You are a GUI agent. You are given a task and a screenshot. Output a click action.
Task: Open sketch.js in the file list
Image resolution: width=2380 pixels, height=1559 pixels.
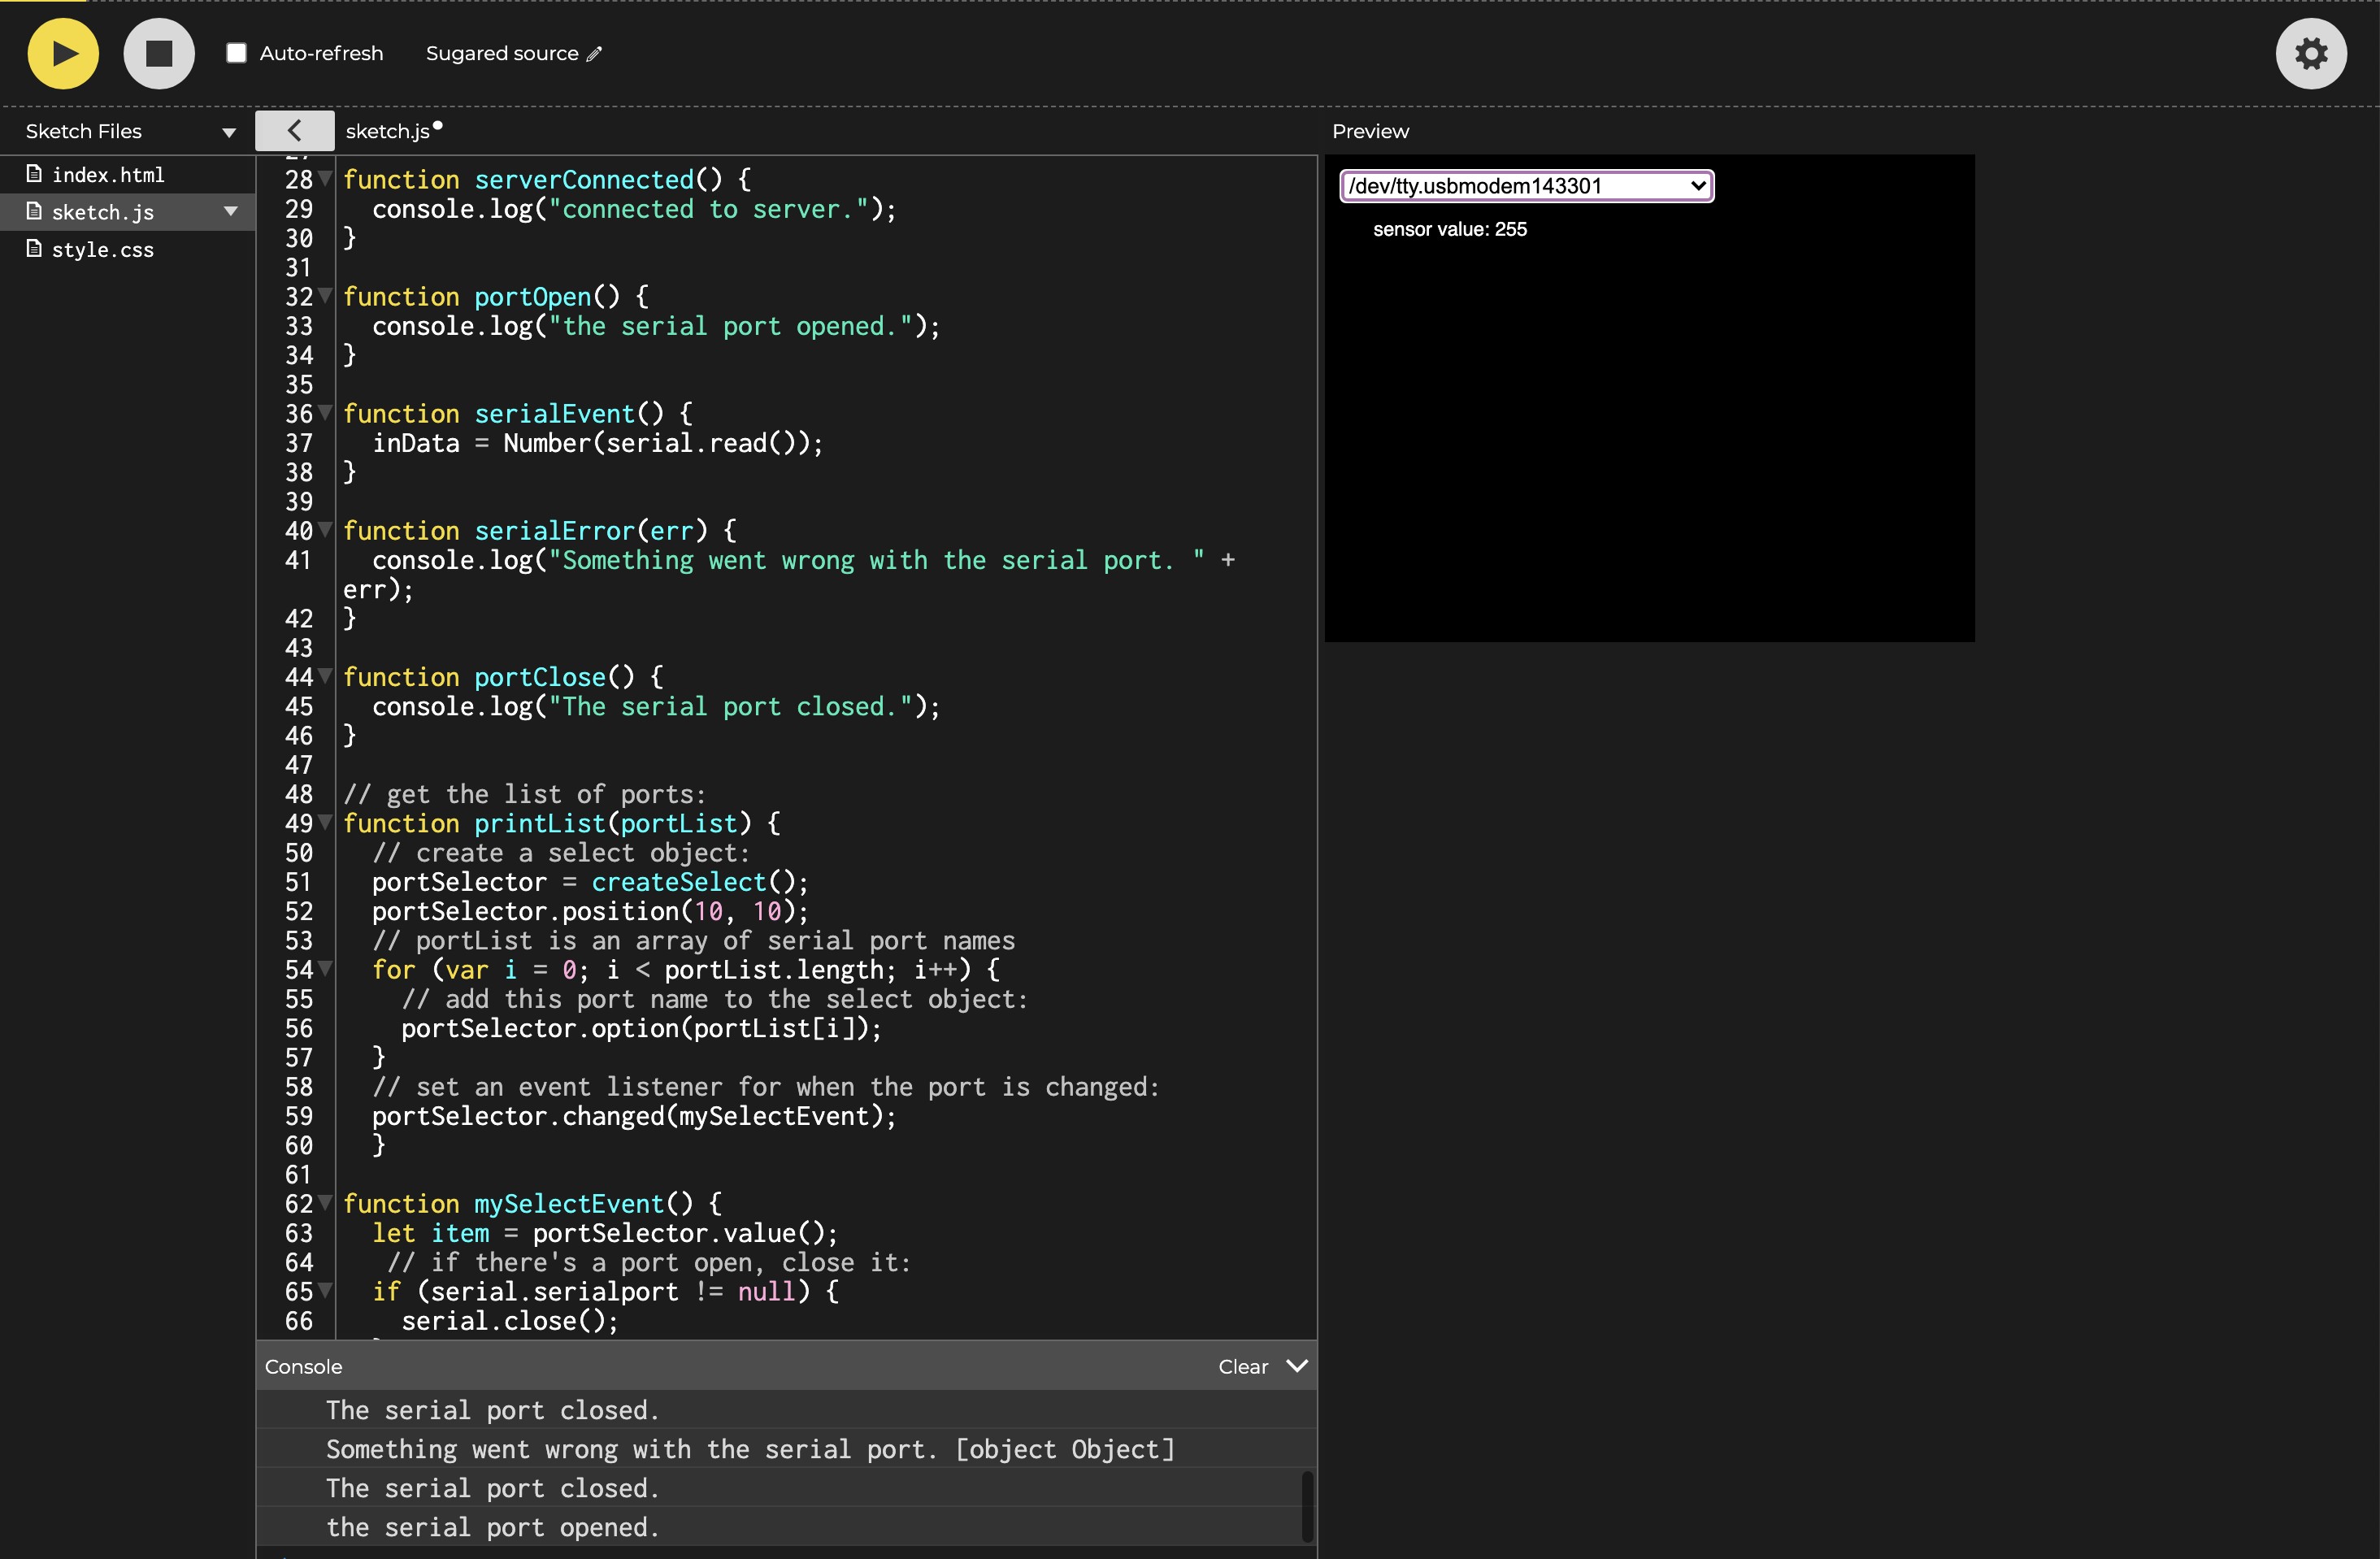tap(103, 212)
